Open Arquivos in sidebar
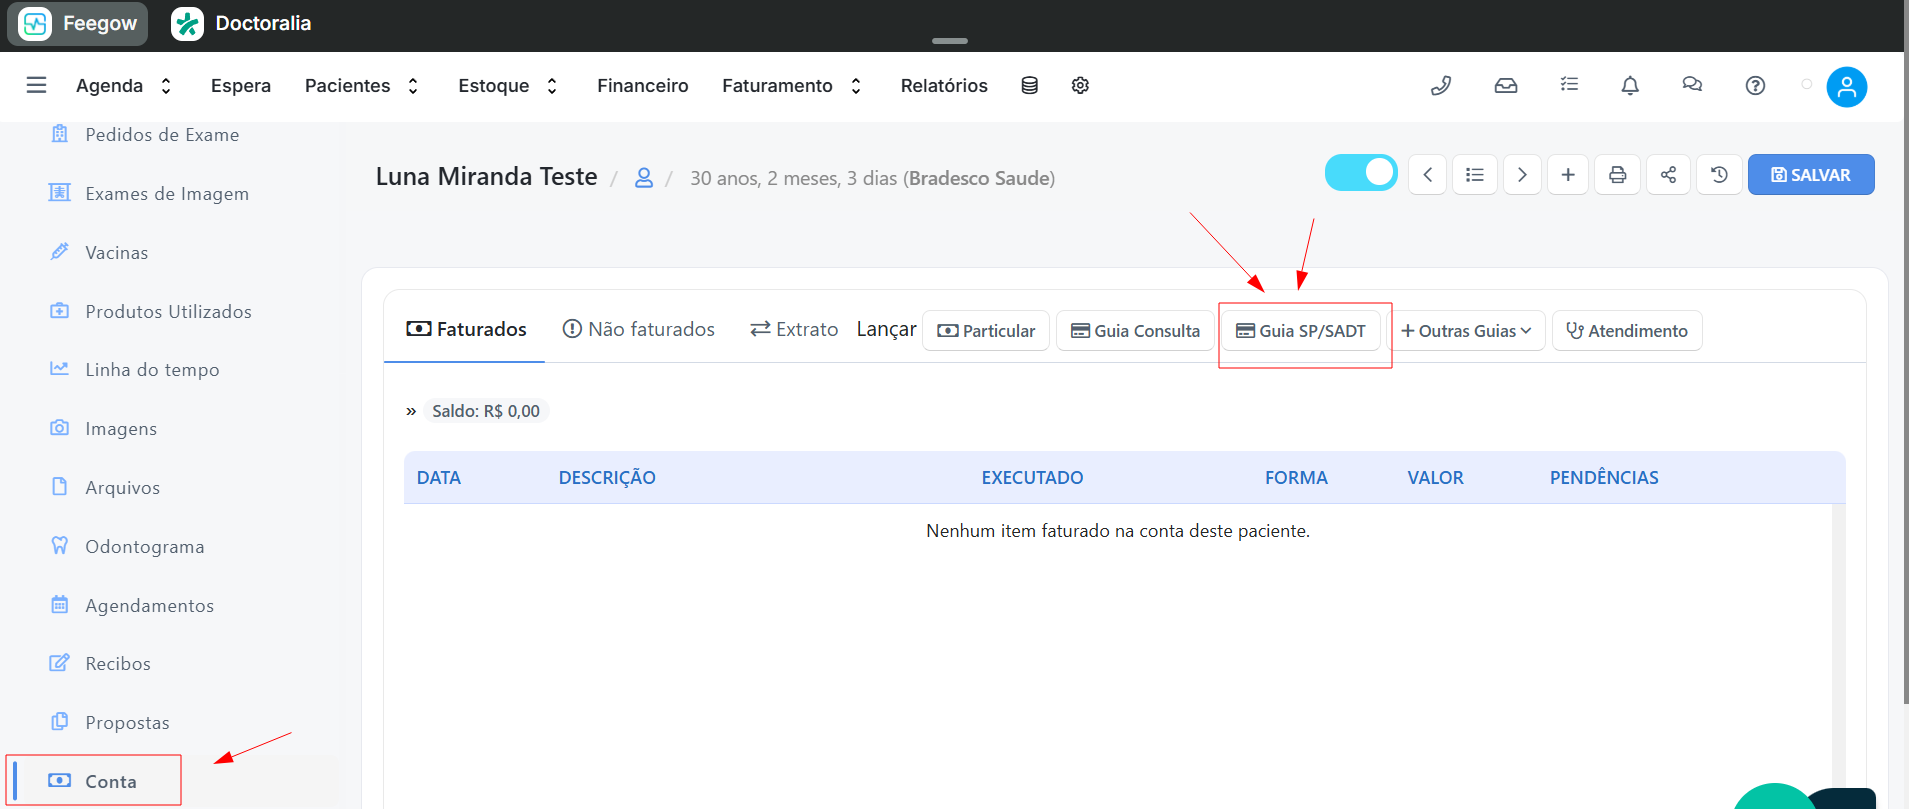The height and width of the screenshot is (809, 1909). (122, 488)
